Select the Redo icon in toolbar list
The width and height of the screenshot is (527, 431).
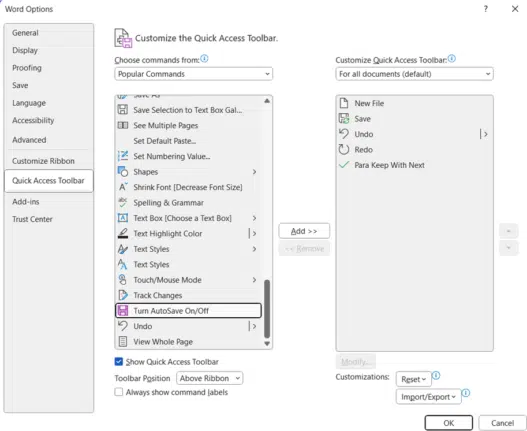point(344,149)
